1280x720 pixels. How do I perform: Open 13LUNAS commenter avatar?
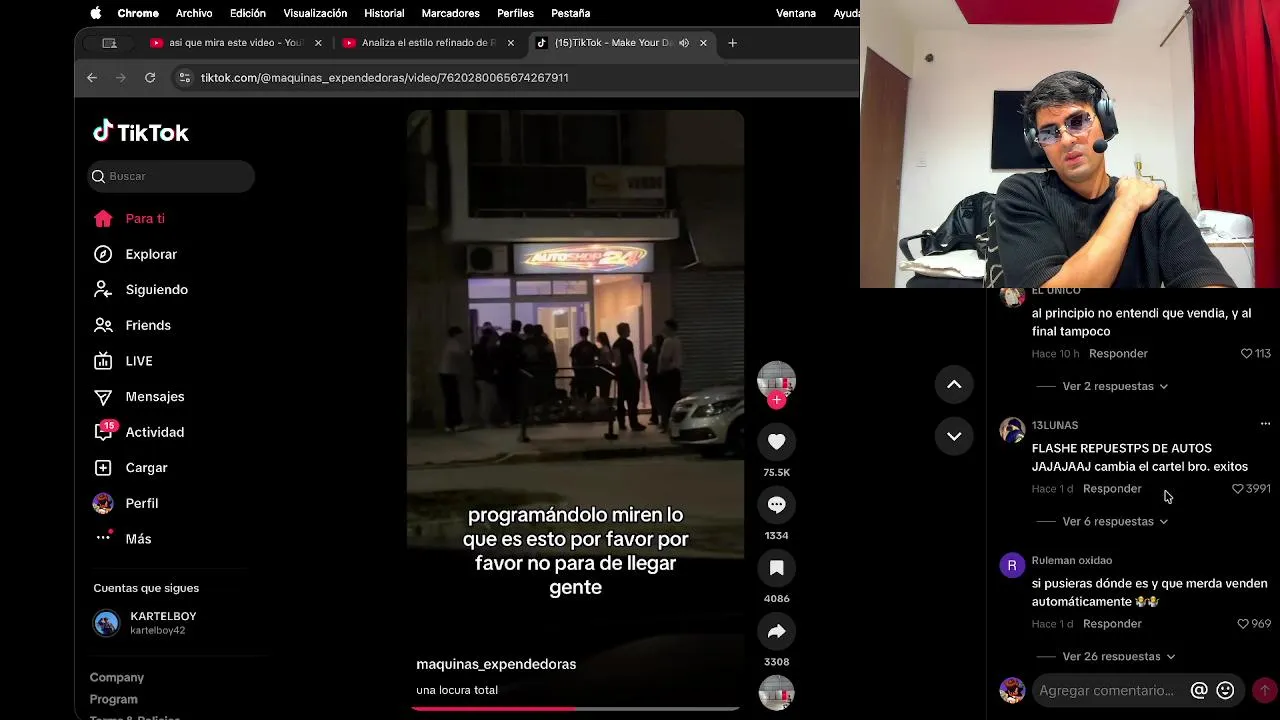tap(1012, 430)
